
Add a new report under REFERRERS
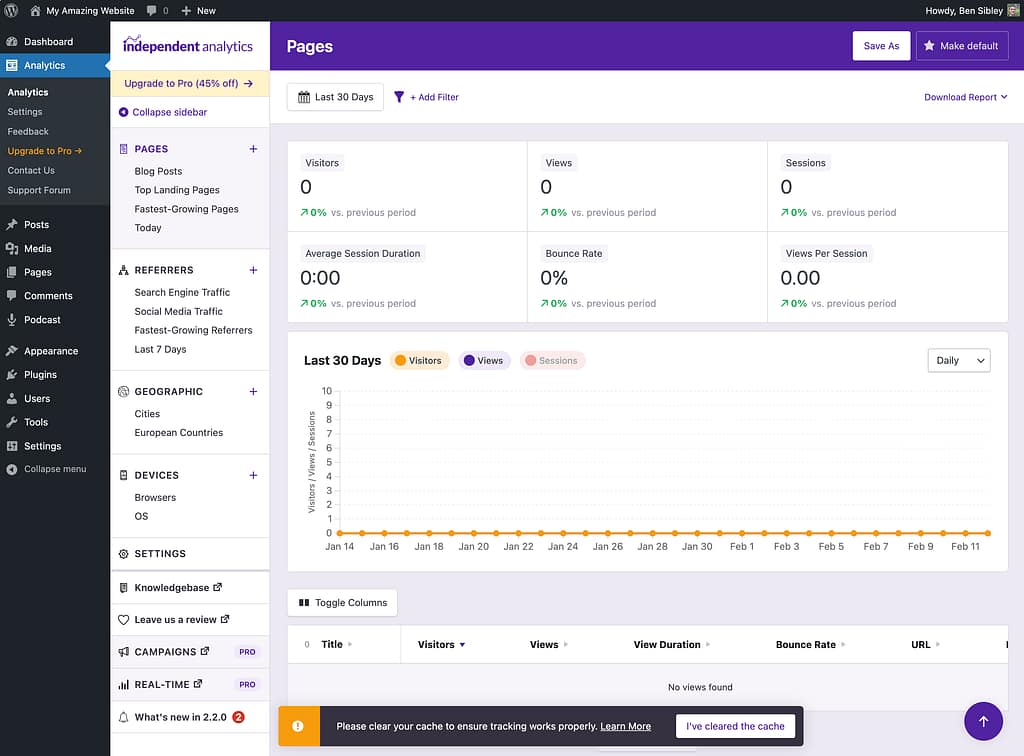[x=253, y=270]
